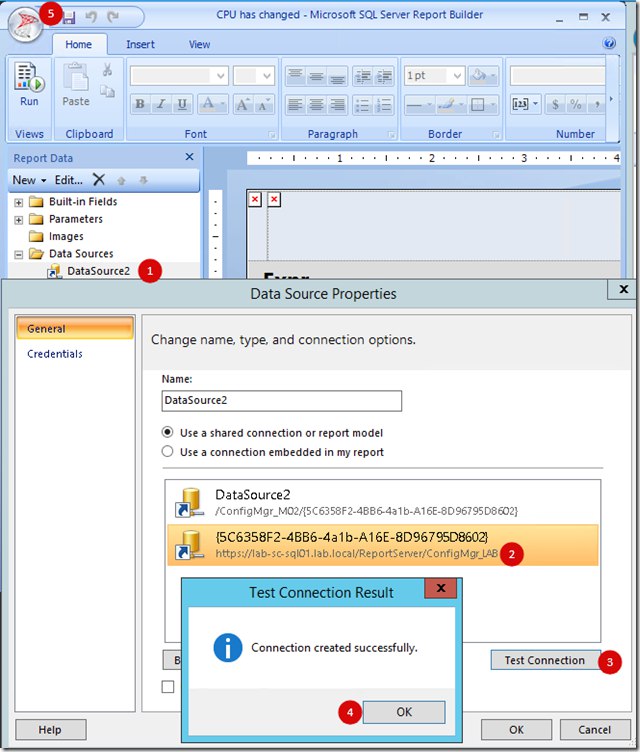Switch to the Home ribbon tab

point(78,45)
